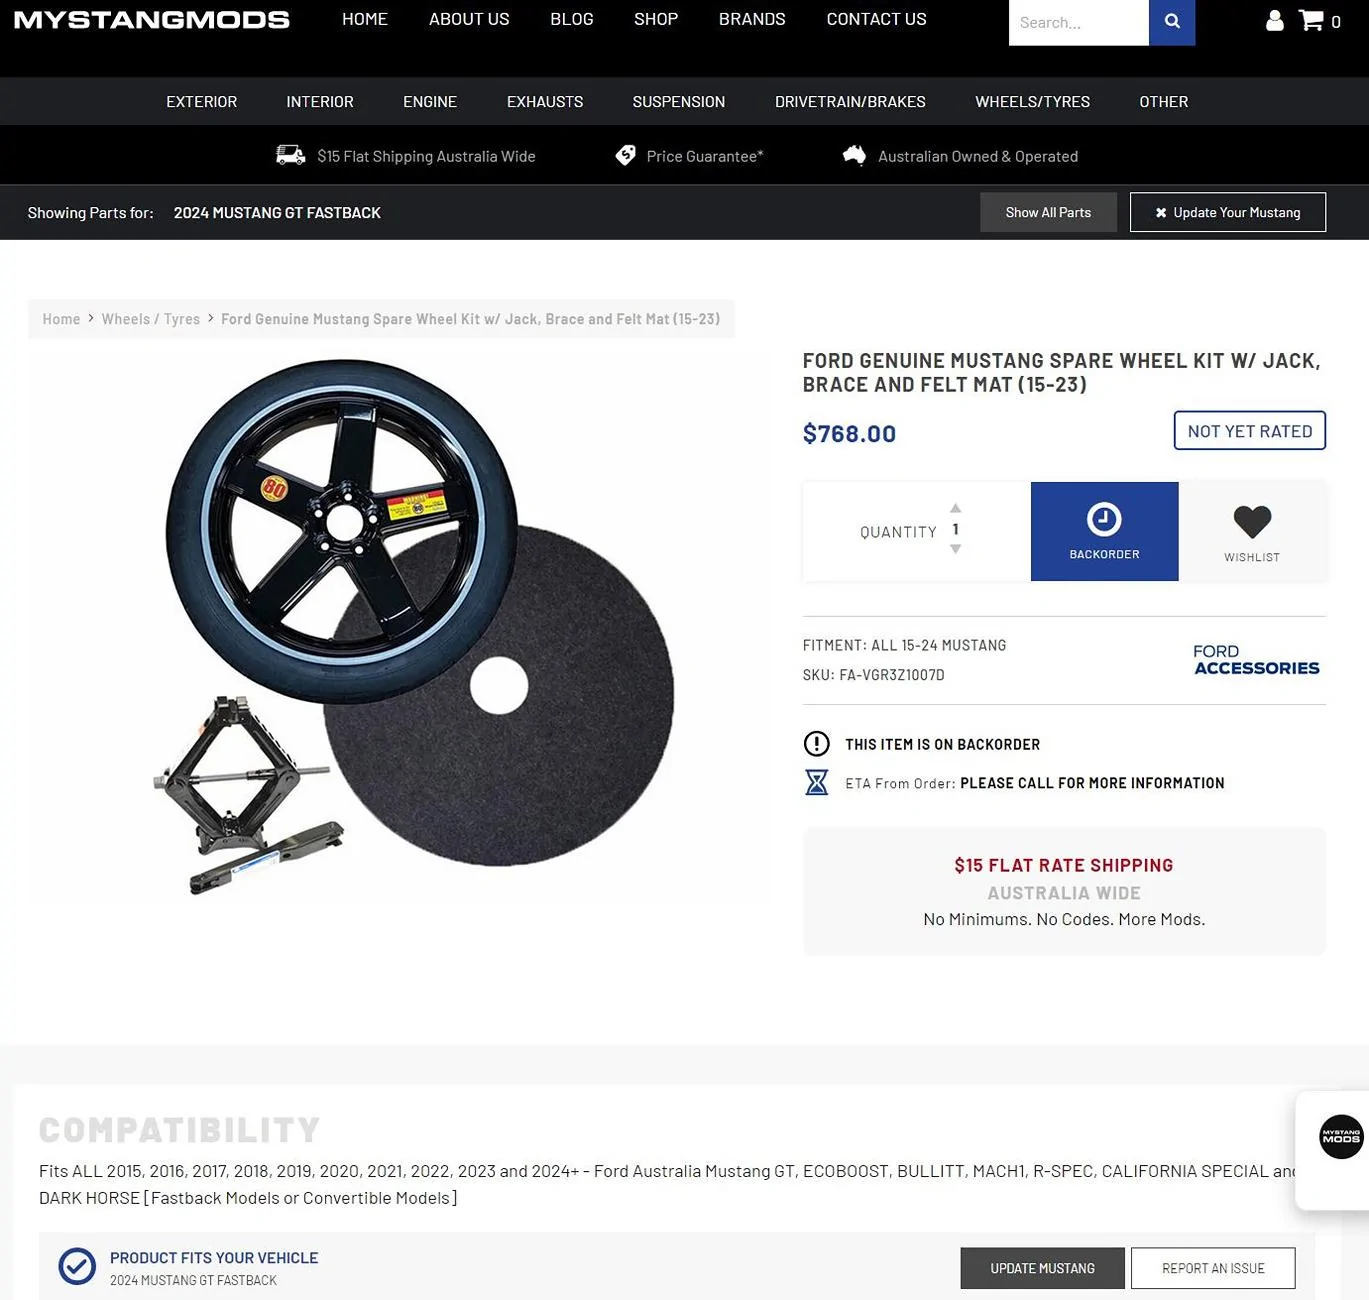Screen dimensions: 1369x1300
Task: Select the Other category
Action: [1164, 101]
